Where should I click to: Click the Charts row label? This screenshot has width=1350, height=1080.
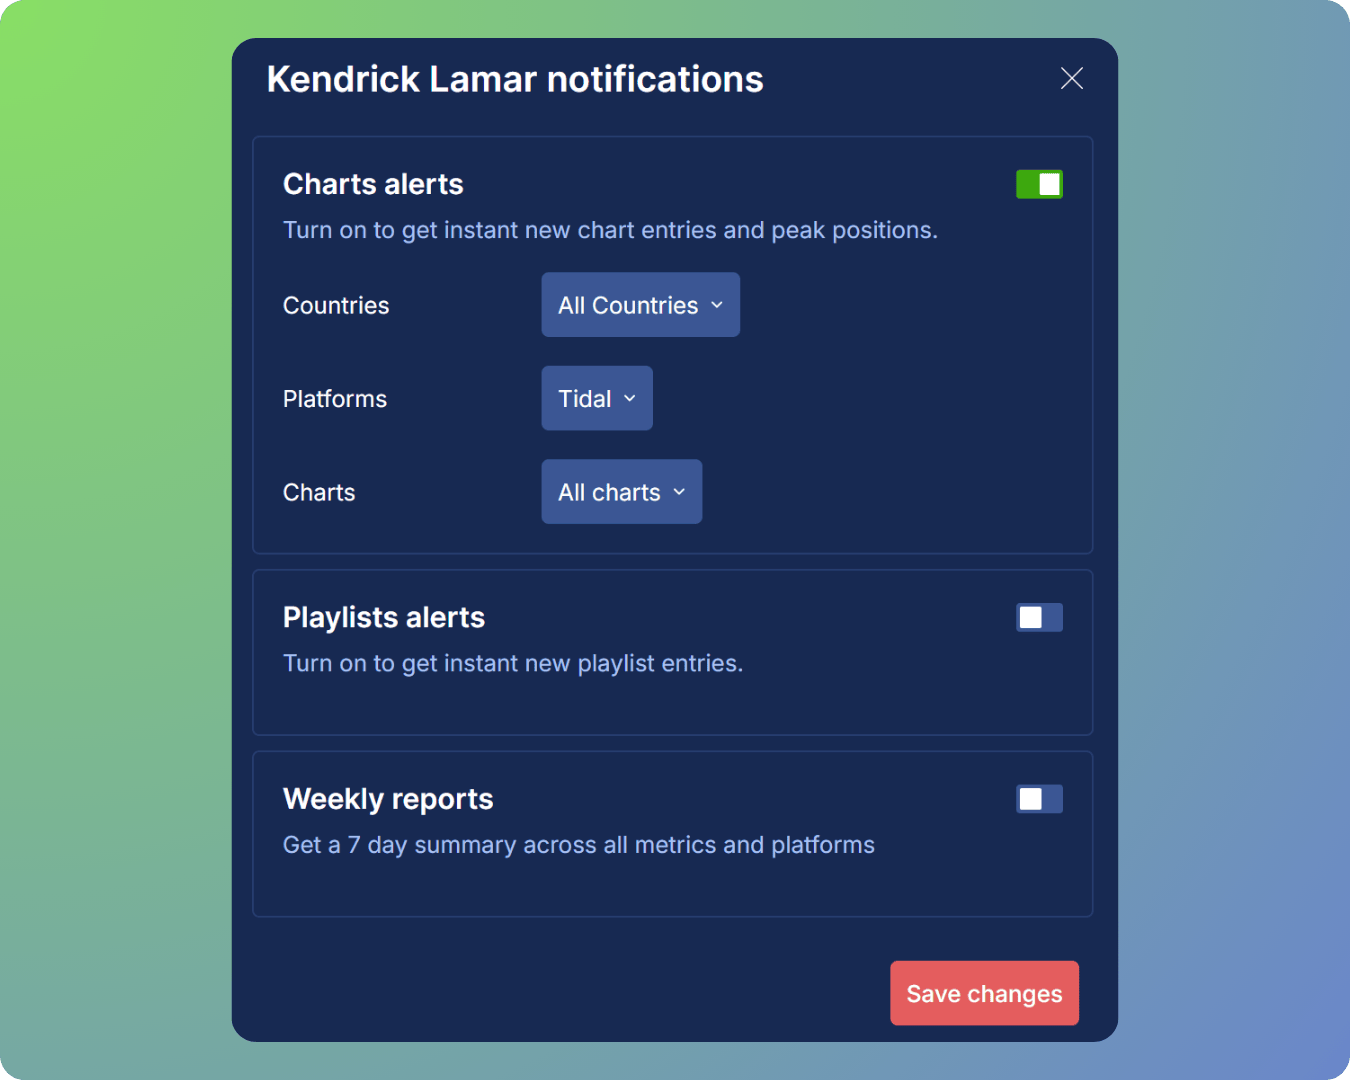319,491
